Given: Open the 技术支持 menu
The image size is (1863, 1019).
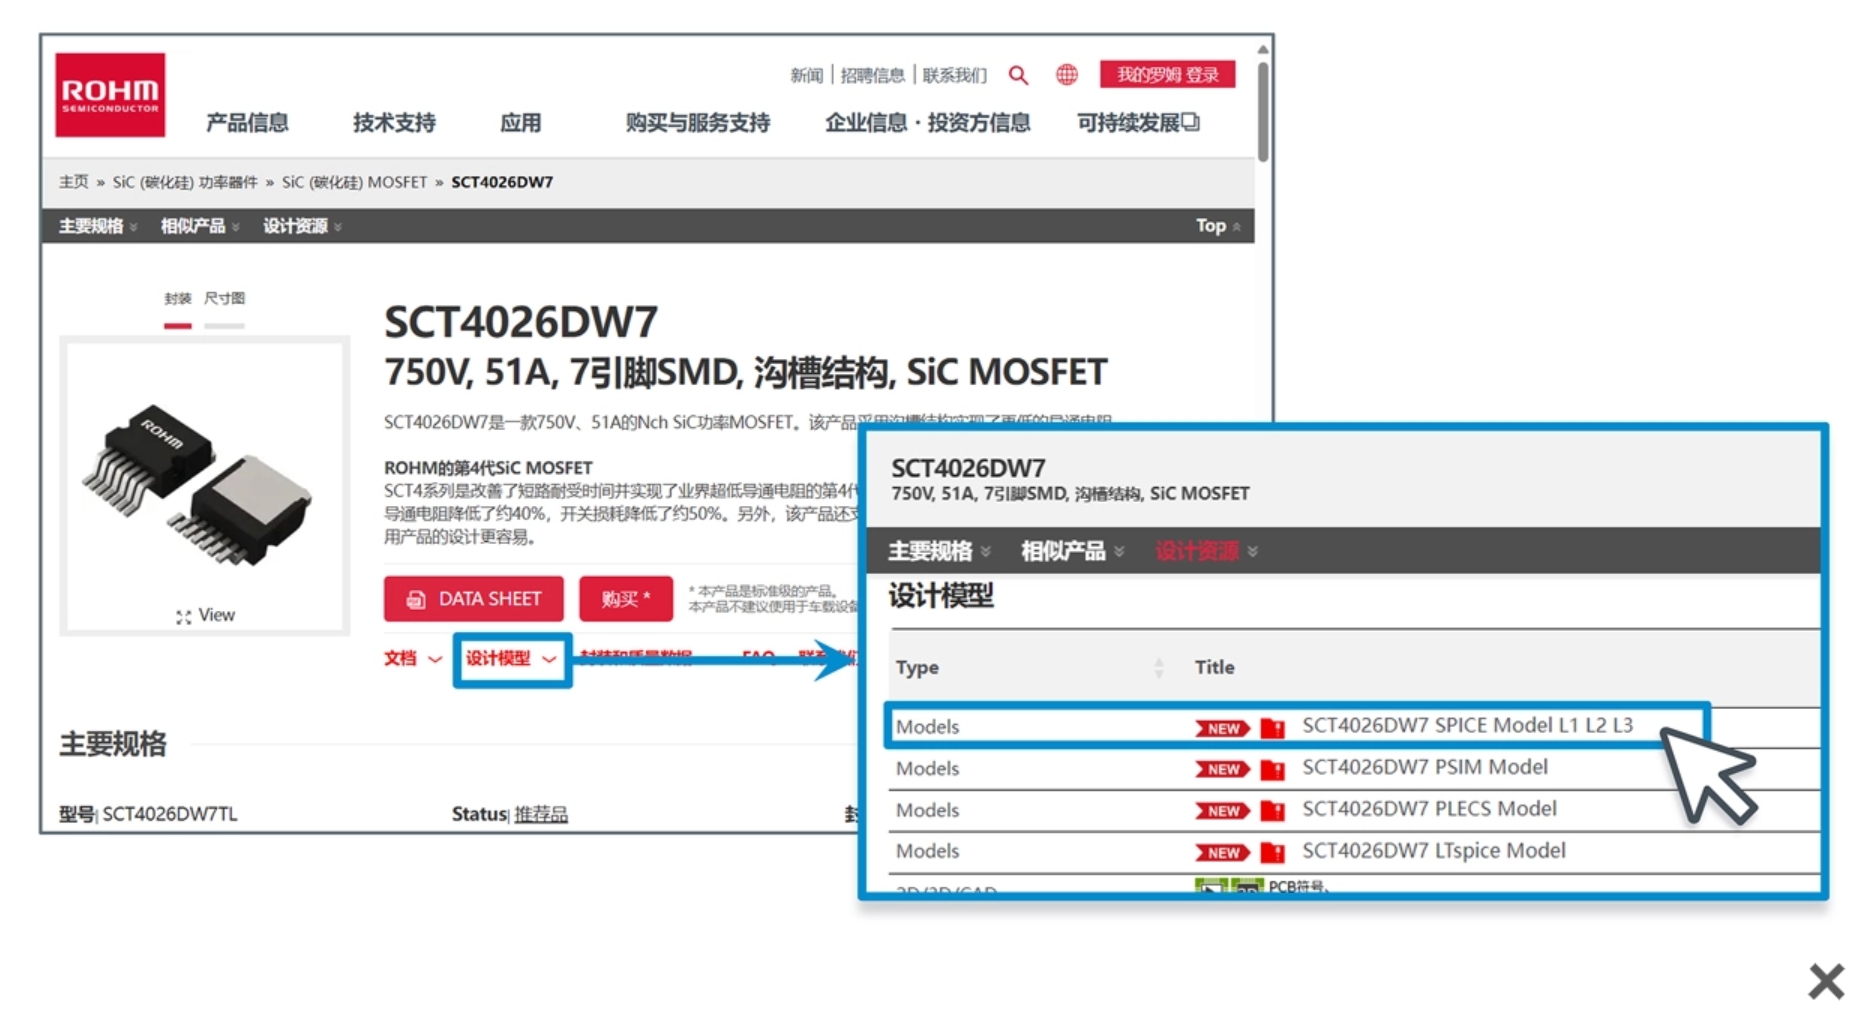Looking at the screenshot, I should click(x=394, y=123).
